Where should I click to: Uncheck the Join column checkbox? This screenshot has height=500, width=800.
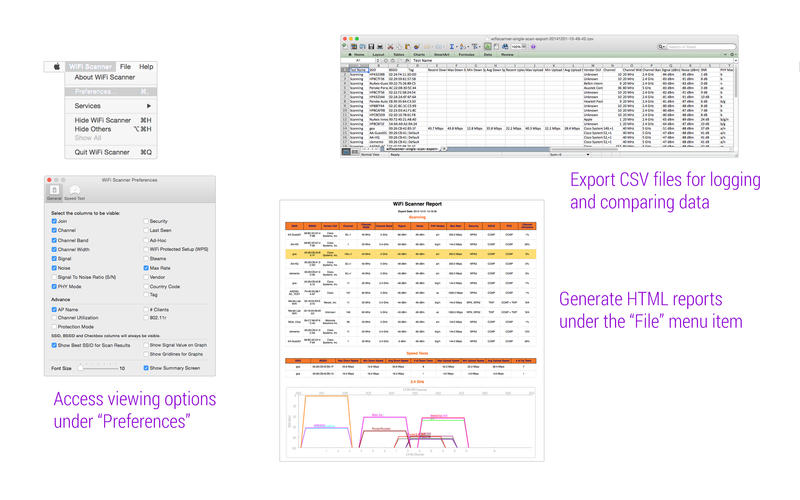point(54,221)
